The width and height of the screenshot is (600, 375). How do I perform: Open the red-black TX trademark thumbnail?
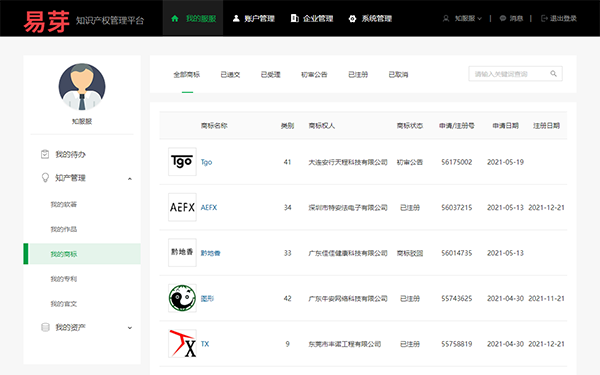tap(182, 344)
